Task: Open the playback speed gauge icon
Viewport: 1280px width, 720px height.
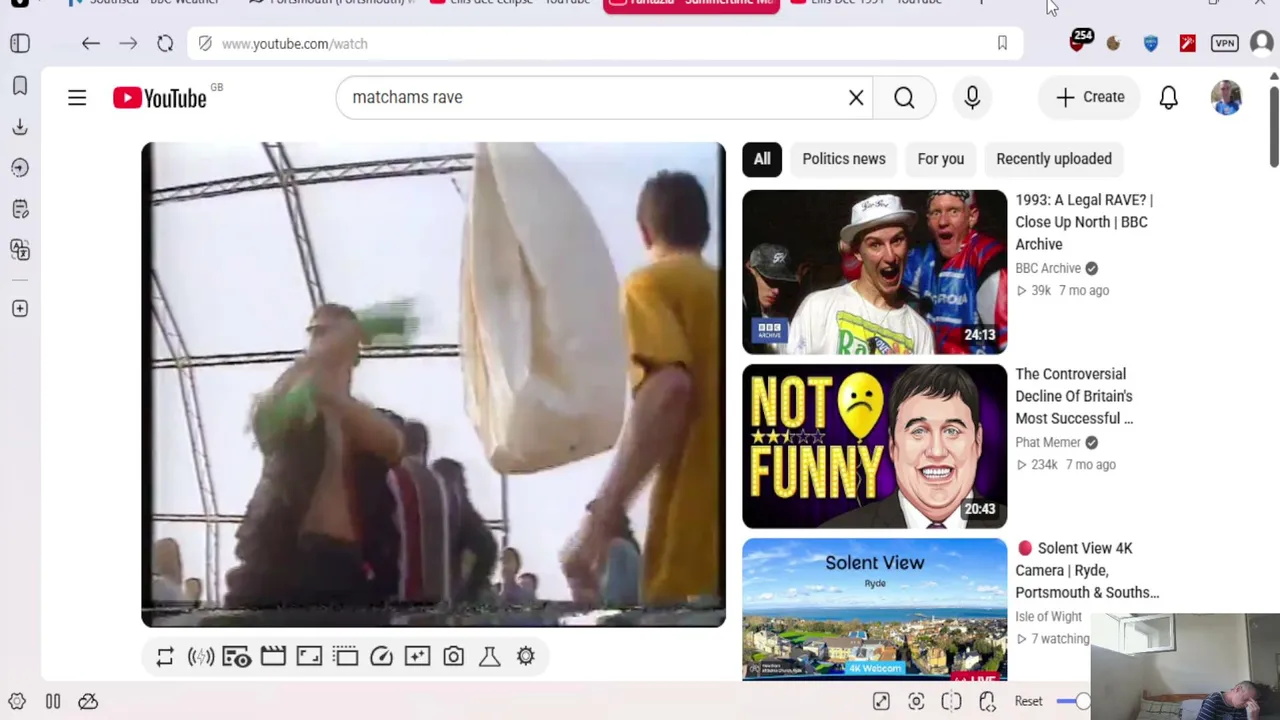Action: coord(381,656)
